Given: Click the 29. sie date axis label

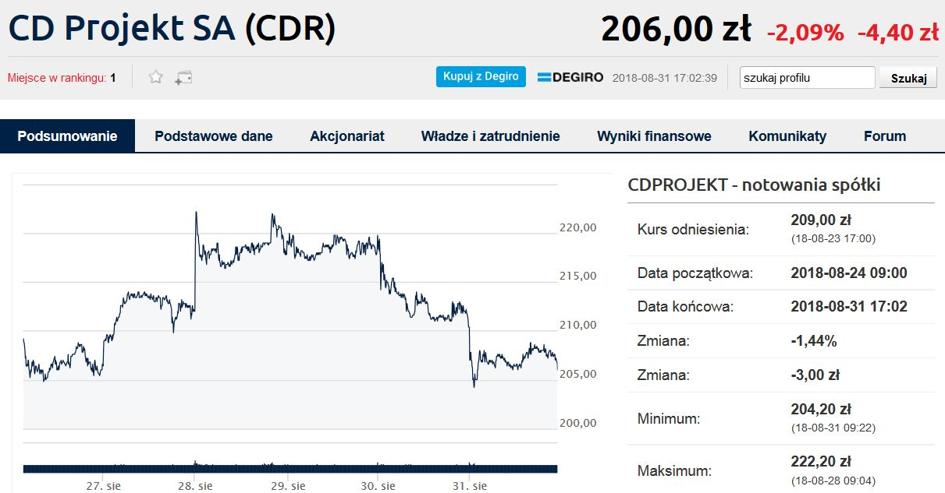Looking at the screenshot, I should tap(287, 486).
